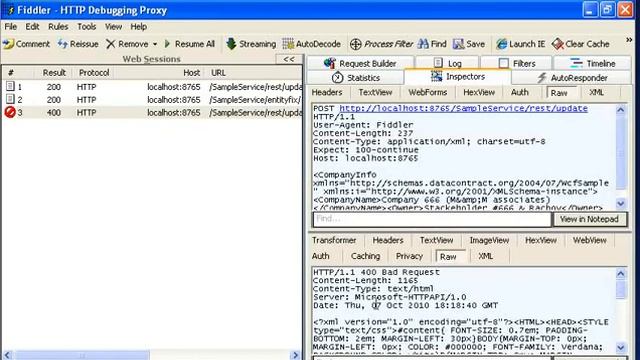The image size is (640, 360).
Task: Expand the toolbar overflow chevron
Action: tap(629, 40)
